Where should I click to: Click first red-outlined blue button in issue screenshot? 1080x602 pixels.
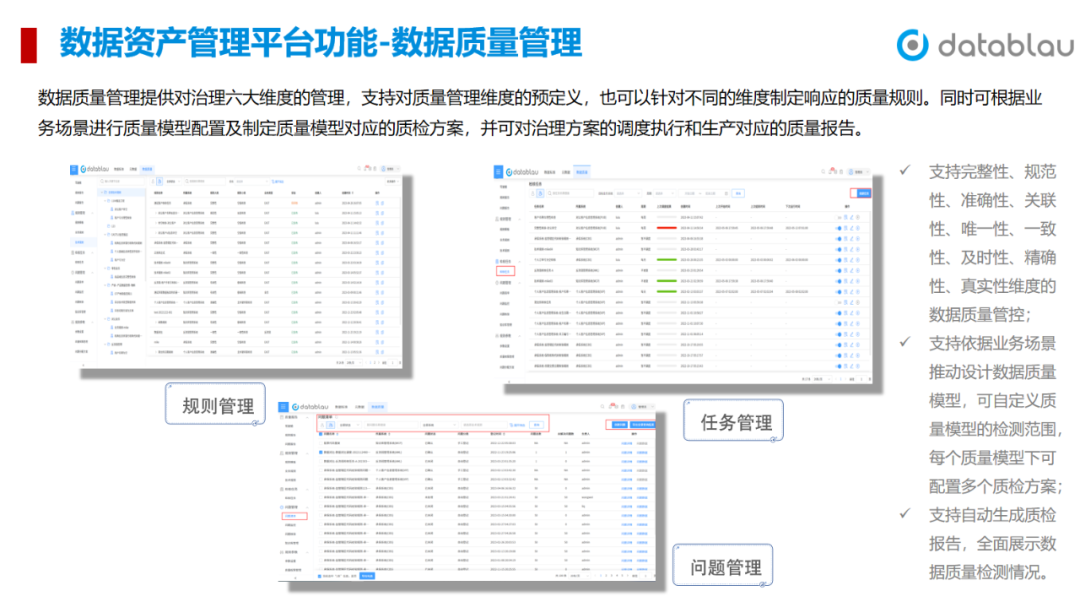tap(620, 424)
